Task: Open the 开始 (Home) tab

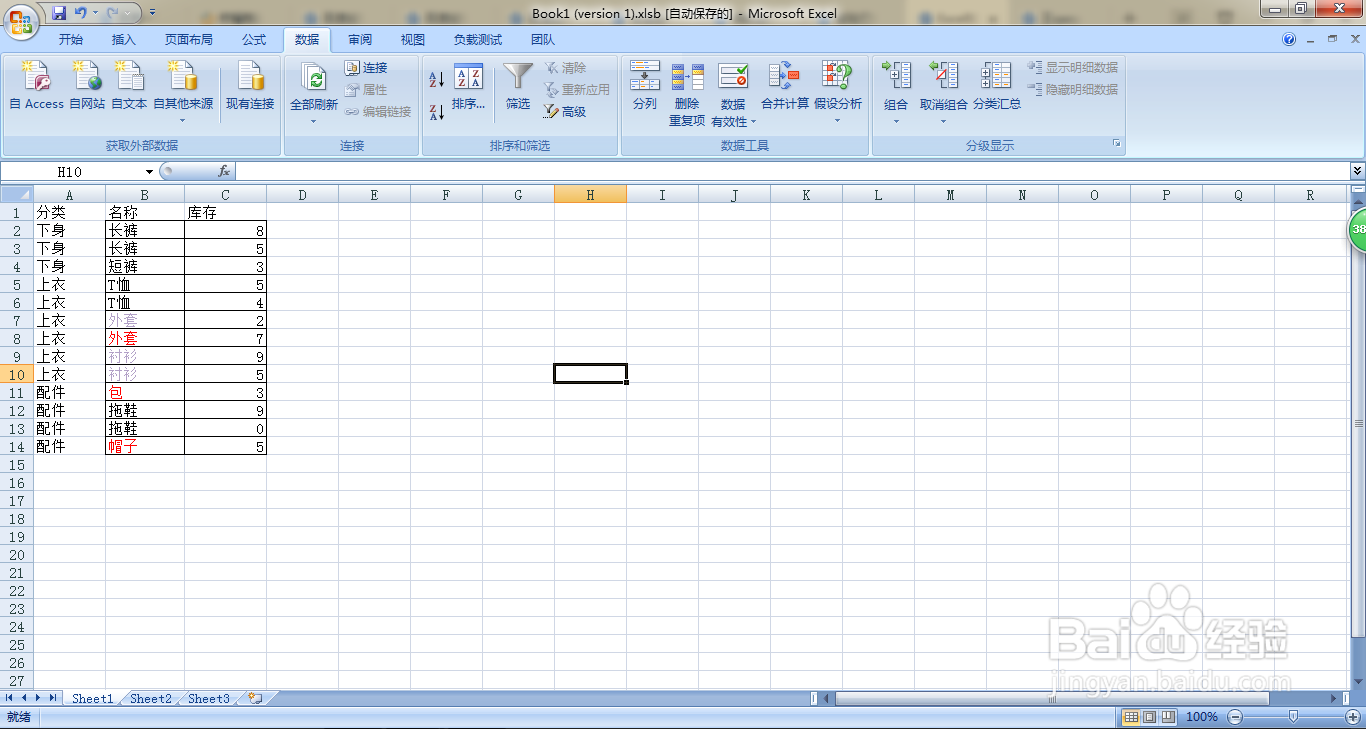Action: pyautogui.click(x=71, y=40)
